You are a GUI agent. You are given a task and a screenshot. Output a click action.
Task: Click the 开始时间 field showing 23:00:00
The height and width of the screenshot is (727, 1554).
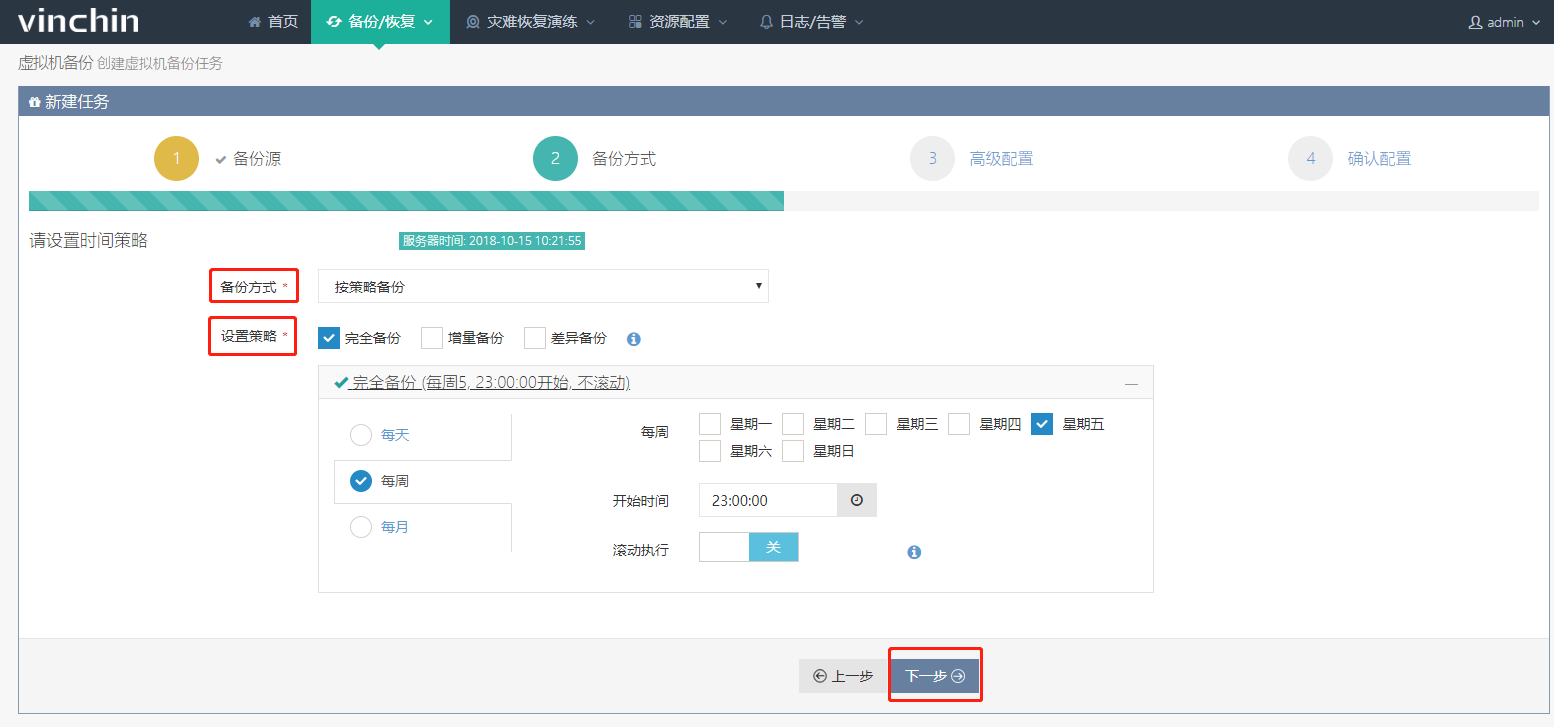click(x=768, y=500)
